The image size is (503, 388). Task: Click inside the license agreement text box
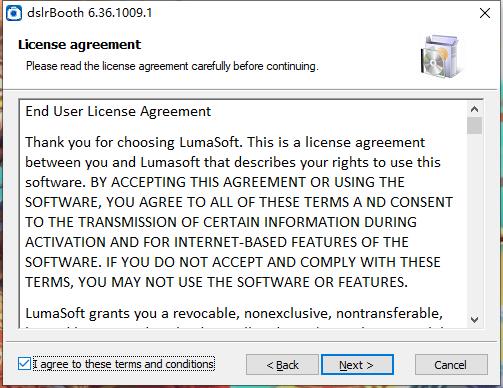(243, 213)
